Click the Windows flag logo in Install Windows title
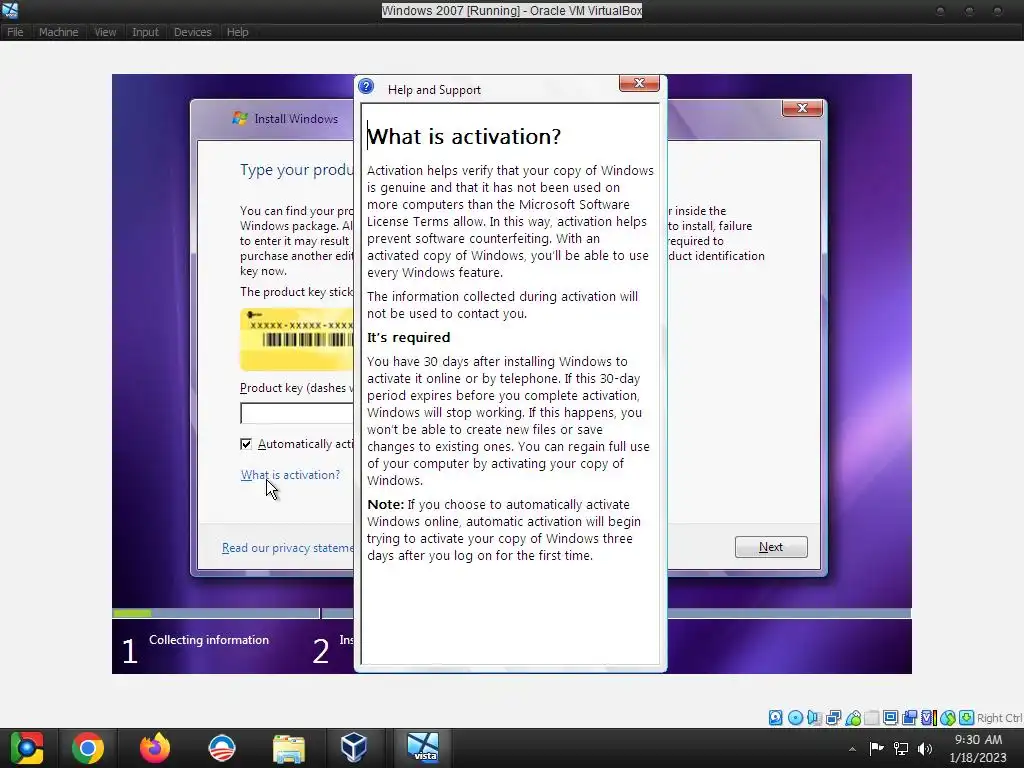 (240, 118)
